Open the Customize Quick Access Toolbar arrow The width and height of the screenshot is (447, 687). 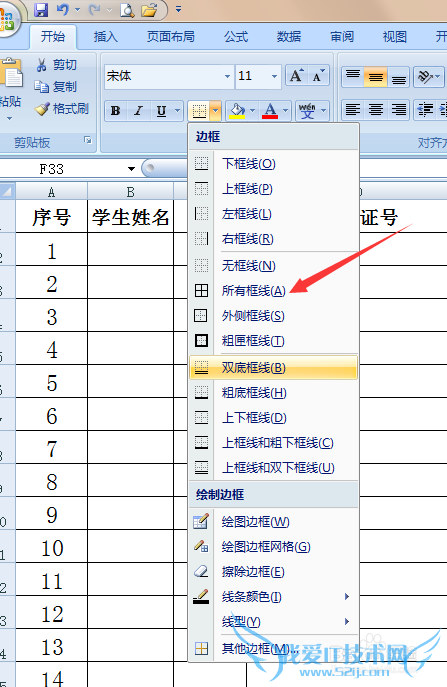(178, 9)
